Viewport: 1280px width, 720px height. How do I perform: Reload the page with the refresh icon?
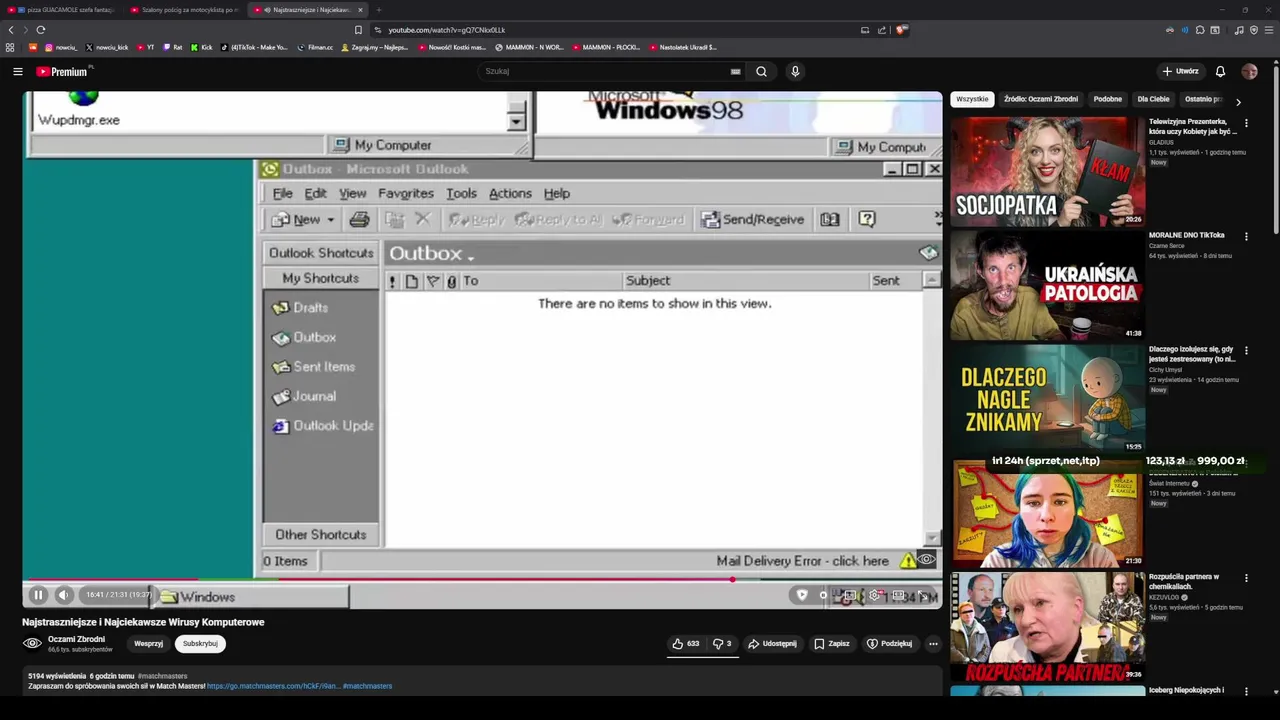tap(40, 30)
